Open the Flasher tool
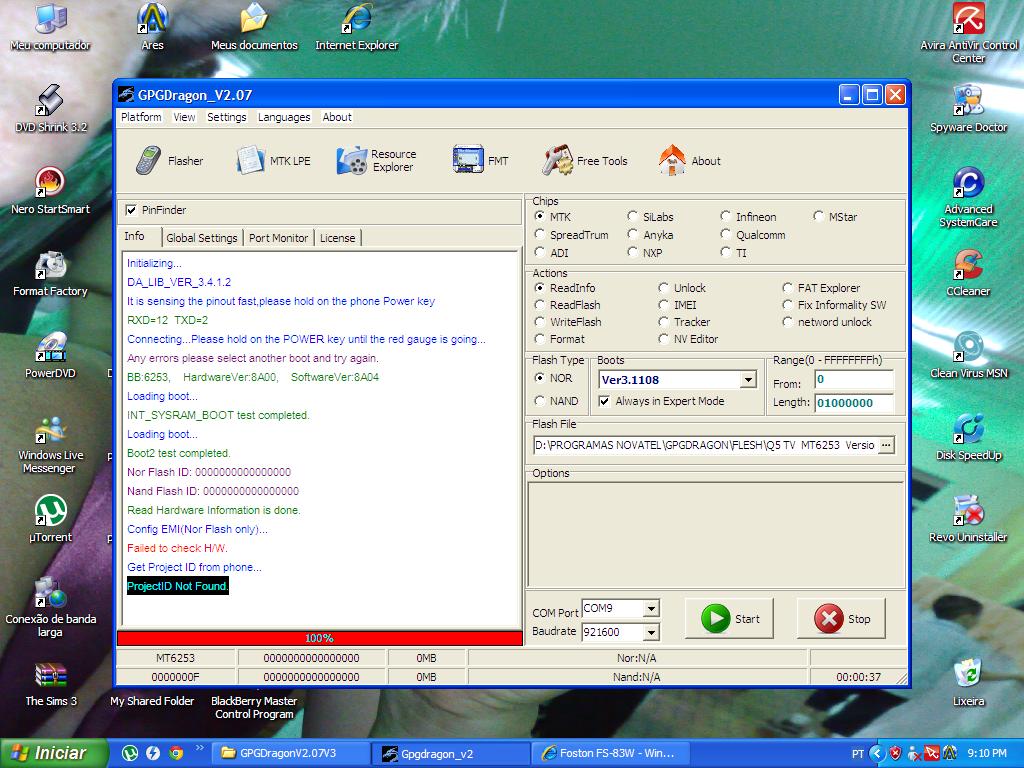Screen dimensions: 1024x768 tap(170, 161)
